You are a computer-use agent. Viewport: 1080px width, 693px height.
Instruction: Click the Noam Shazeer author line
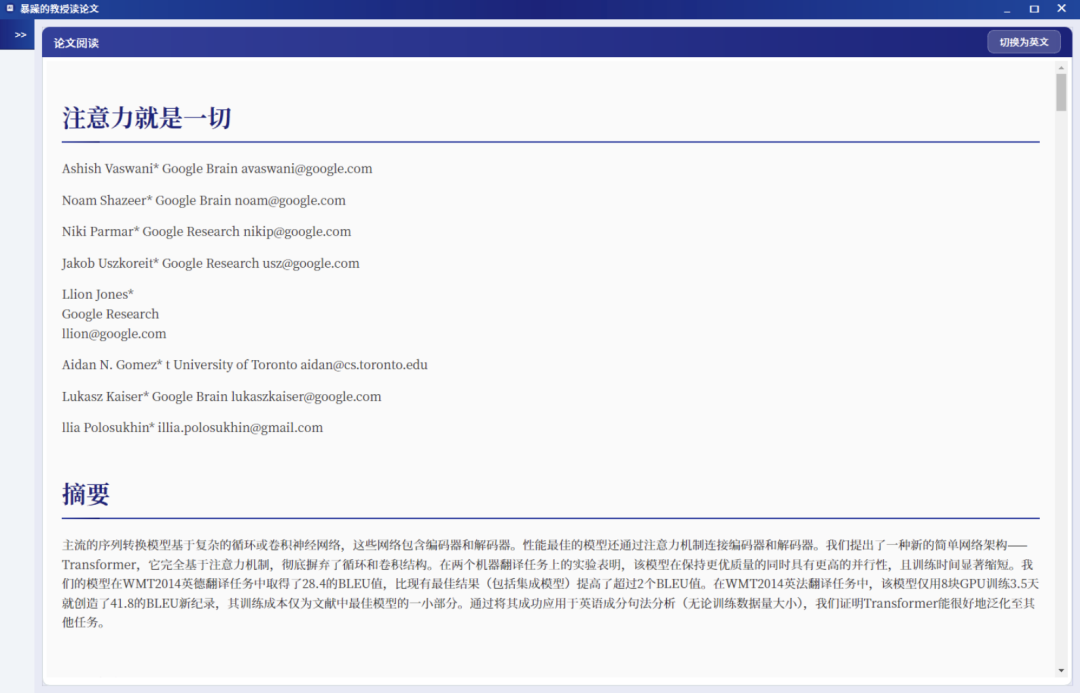204,200
